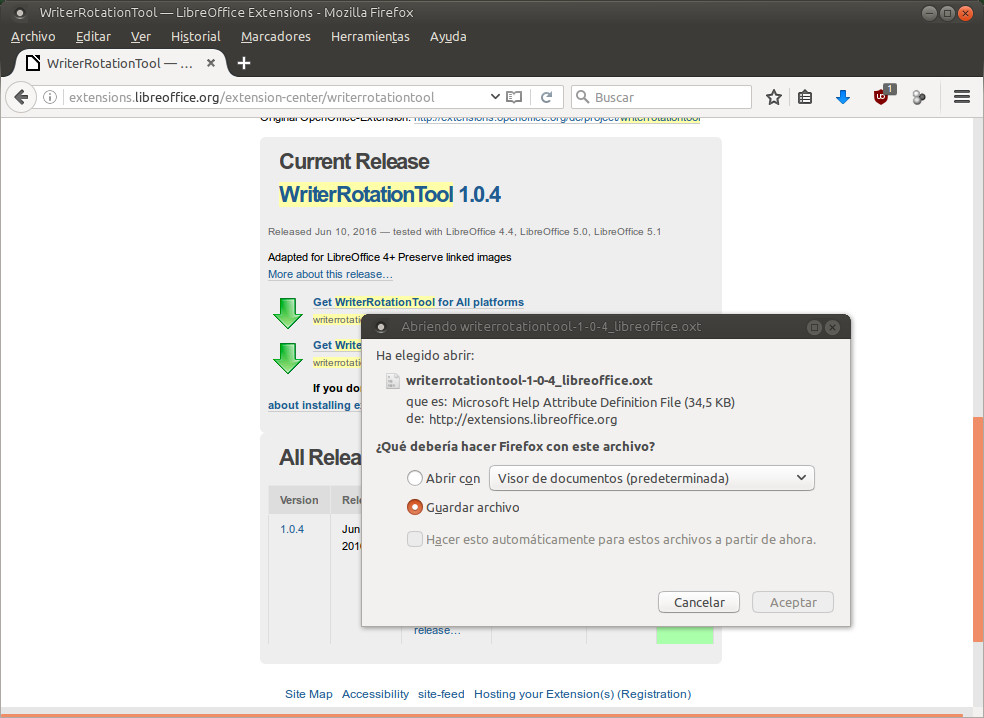Image resolution: width=984 pixels, height=718 pixels.
Task: Open the Ayuda menu
Action: point(448,36)
